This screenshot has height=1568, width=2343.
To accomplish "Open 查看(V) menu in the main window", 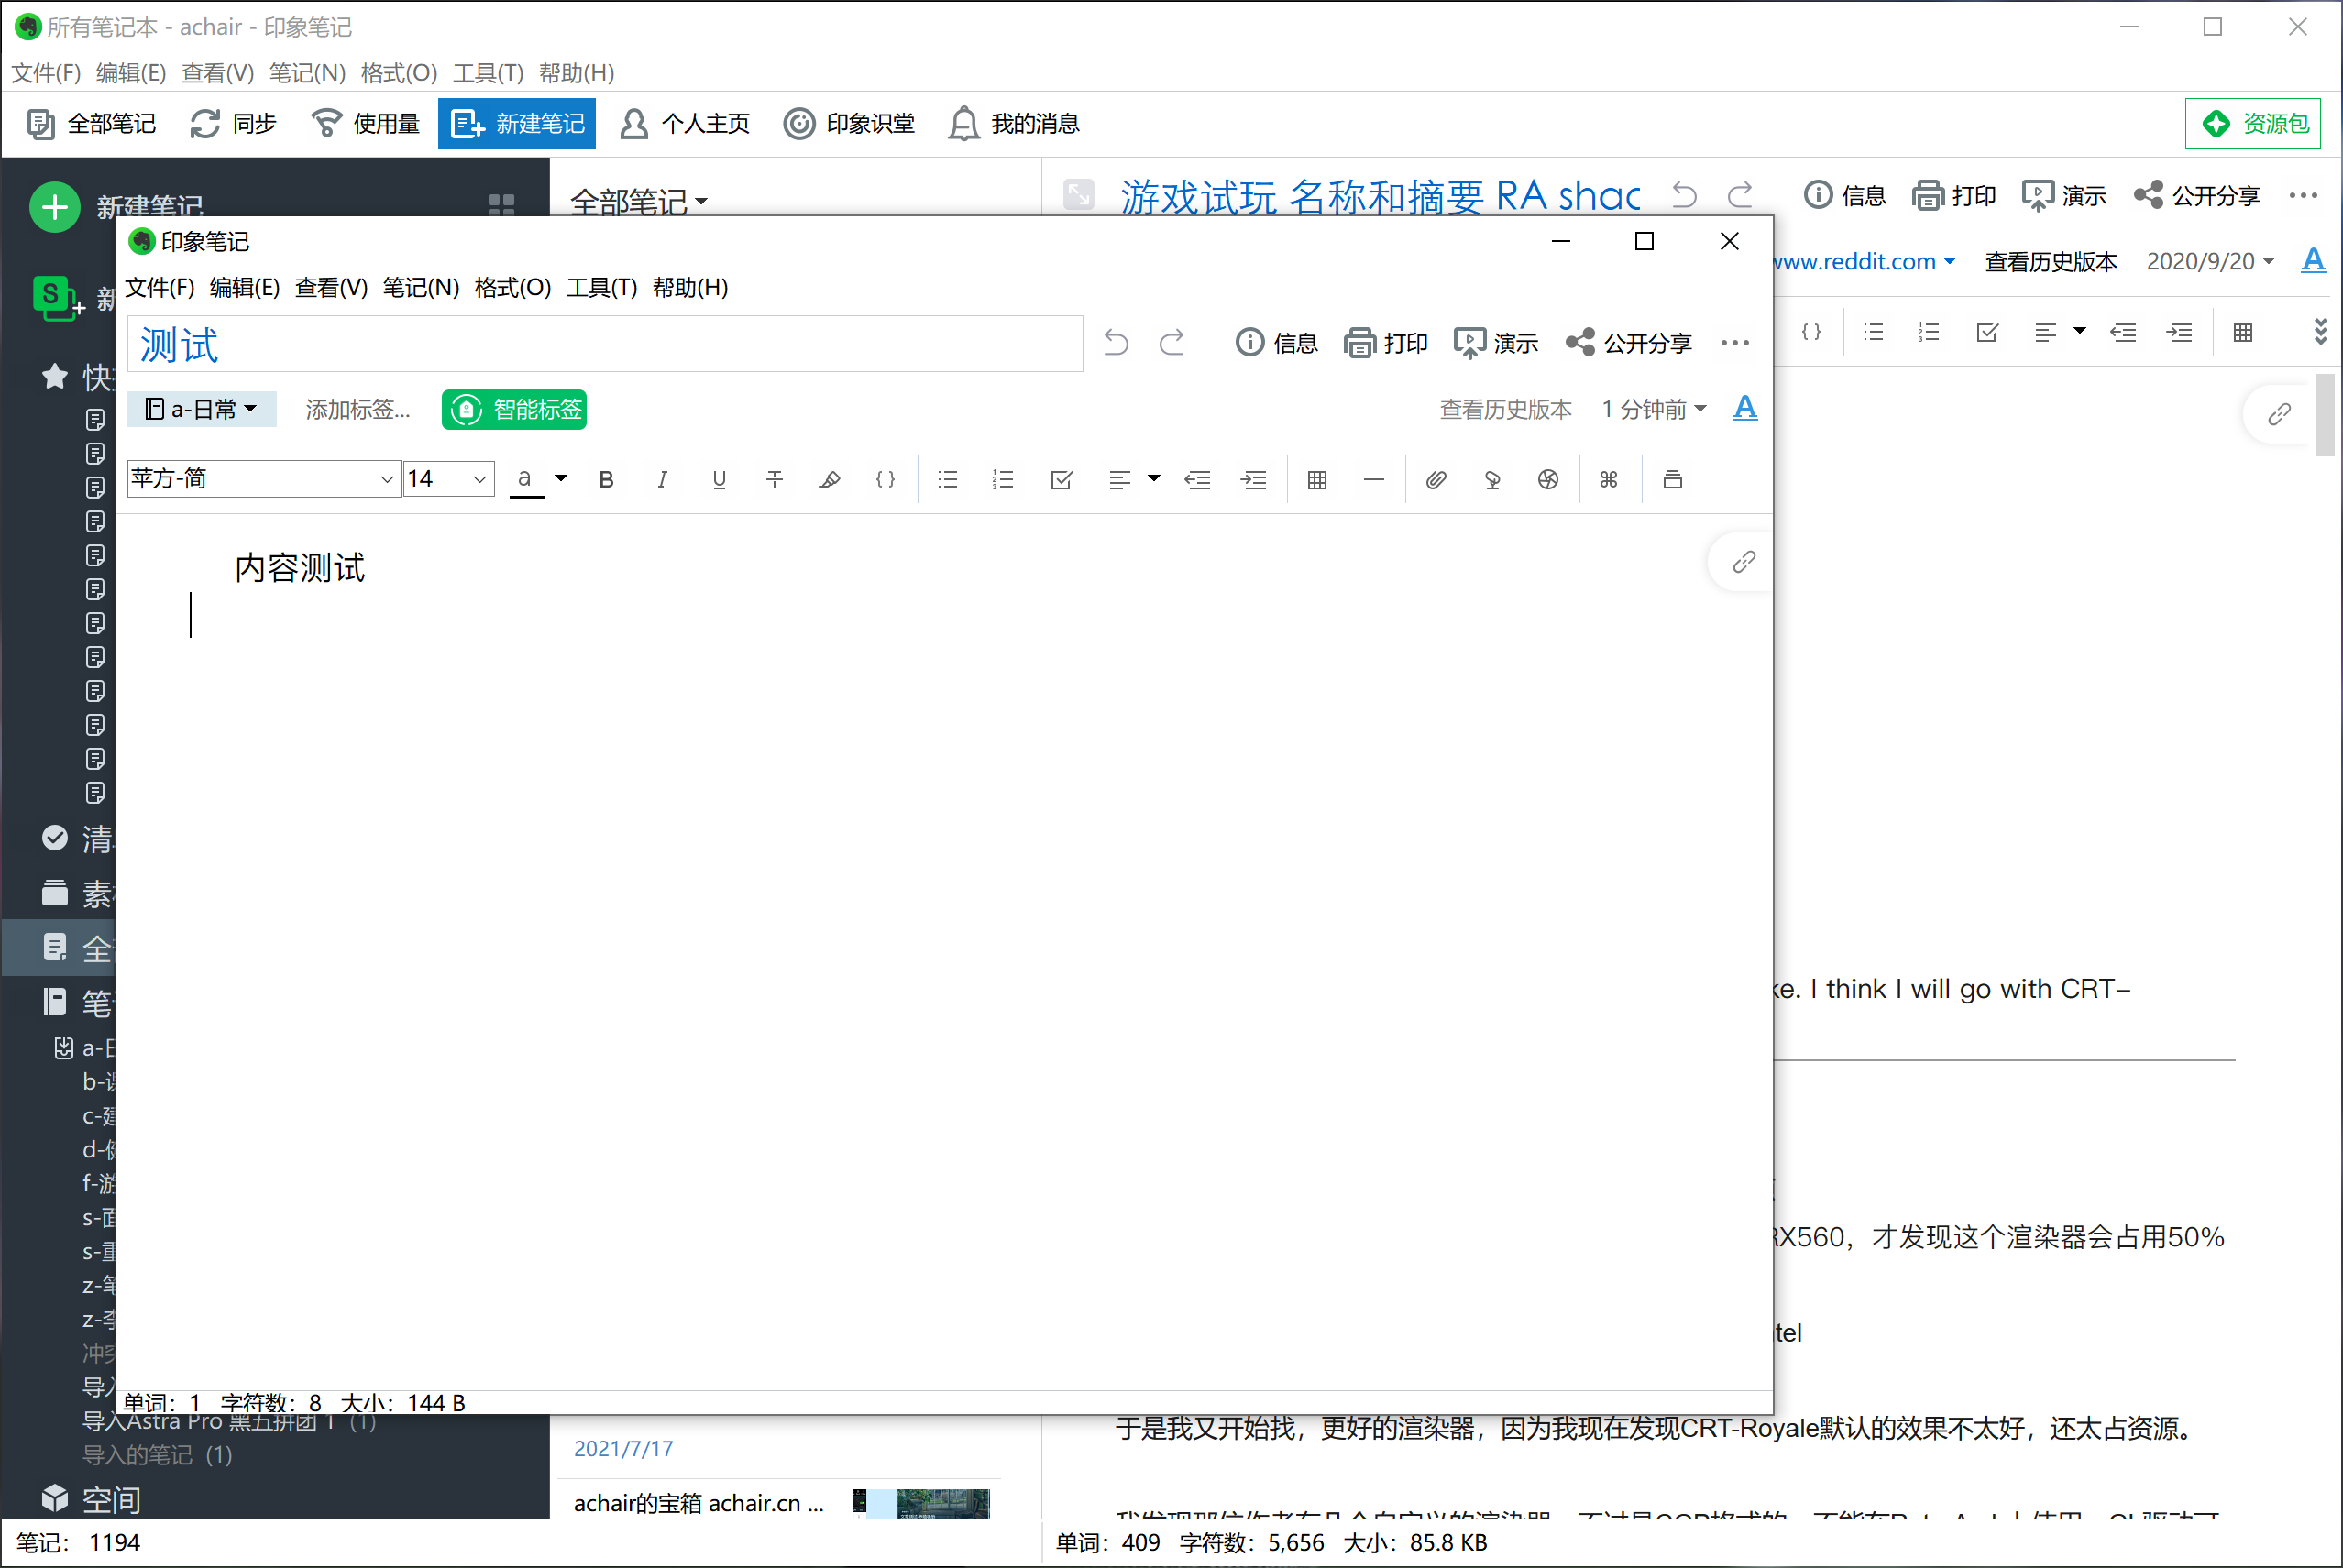I will (217, 73).
